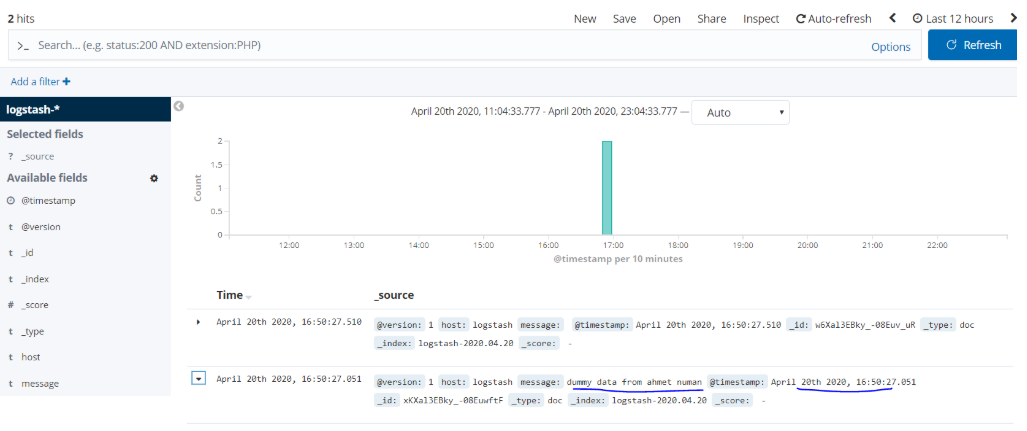Click Save in the top menu
Image resolution: width=1027 pixels, height=431 pixels.
click(x=624, y=19)
